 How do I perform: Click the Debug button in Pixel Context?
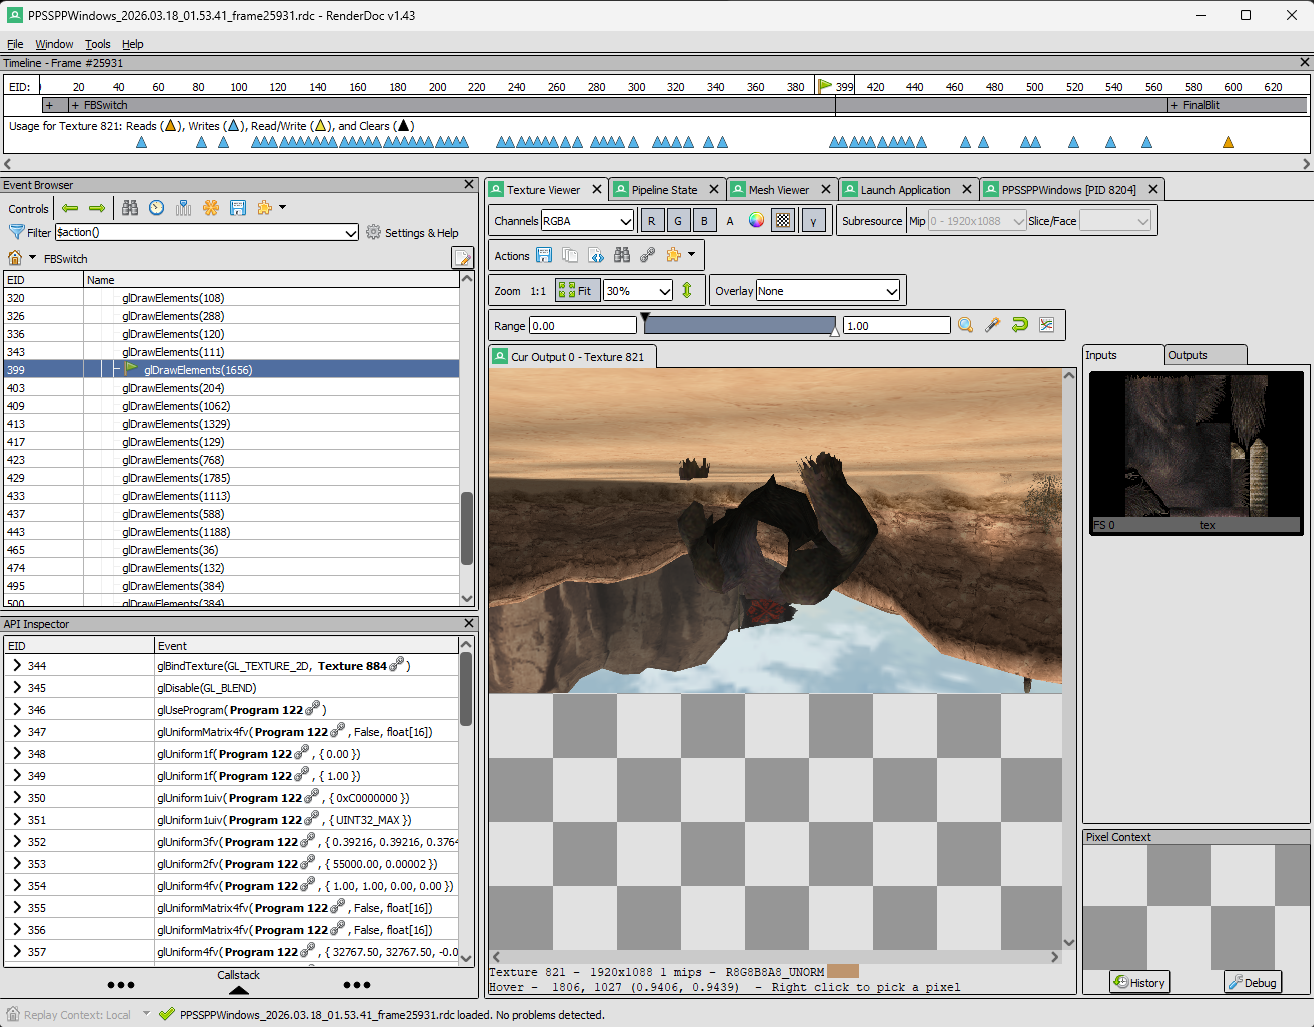click(1252, 982)
